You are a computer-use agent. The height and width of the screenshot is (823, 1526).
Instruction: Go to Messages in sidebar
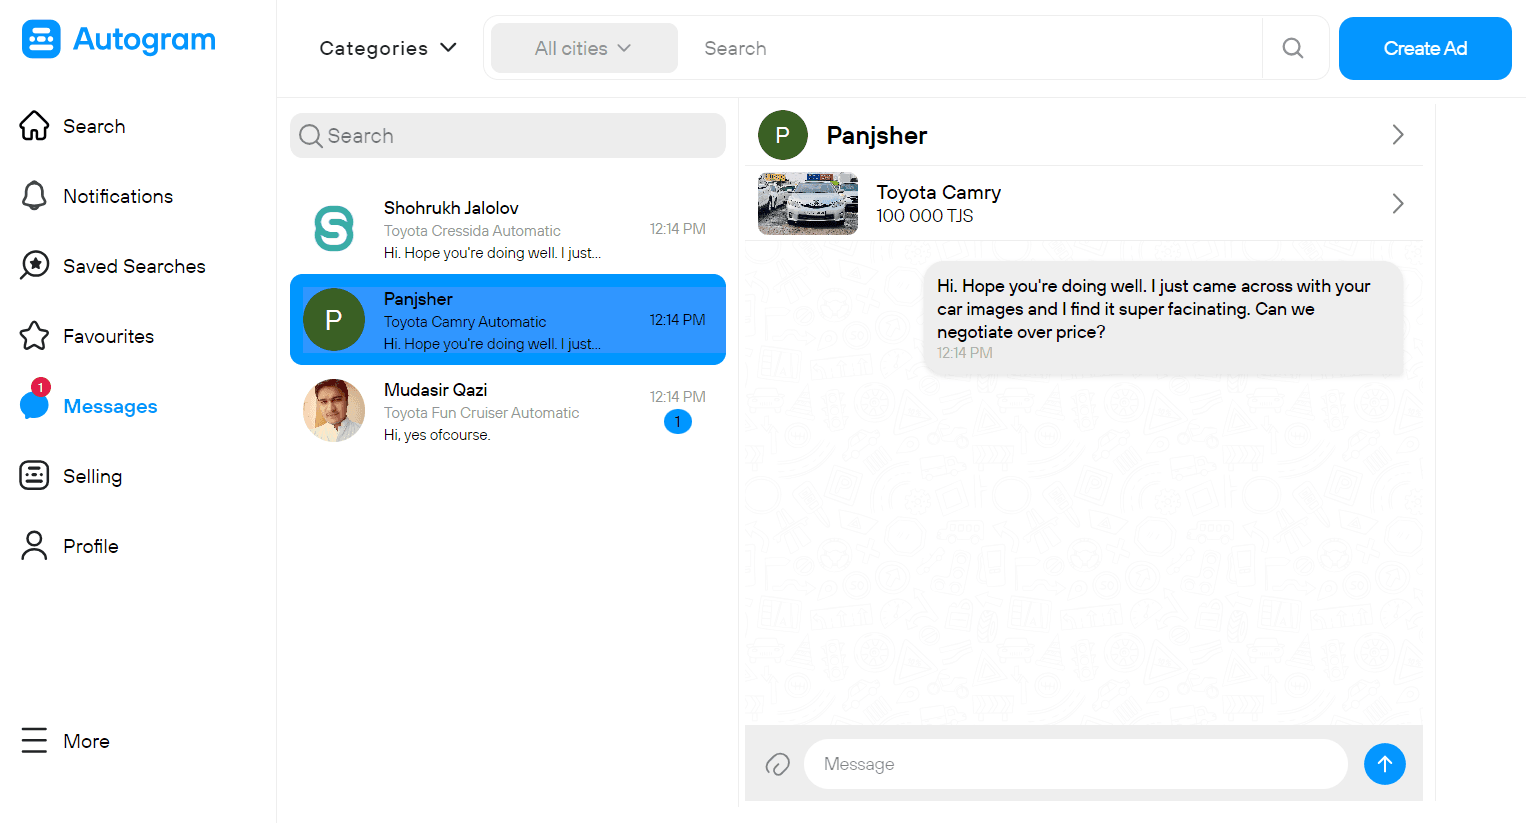pos(109,406)
